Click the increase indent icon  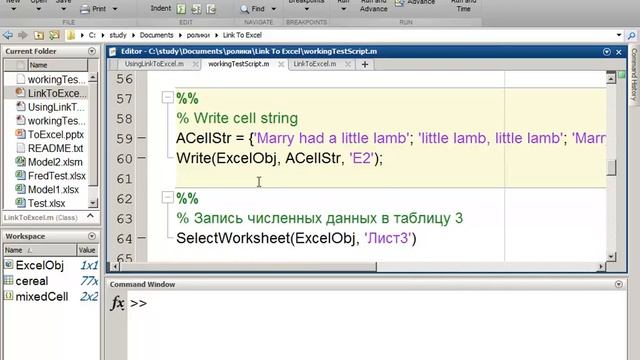click(x=196, y=9)
